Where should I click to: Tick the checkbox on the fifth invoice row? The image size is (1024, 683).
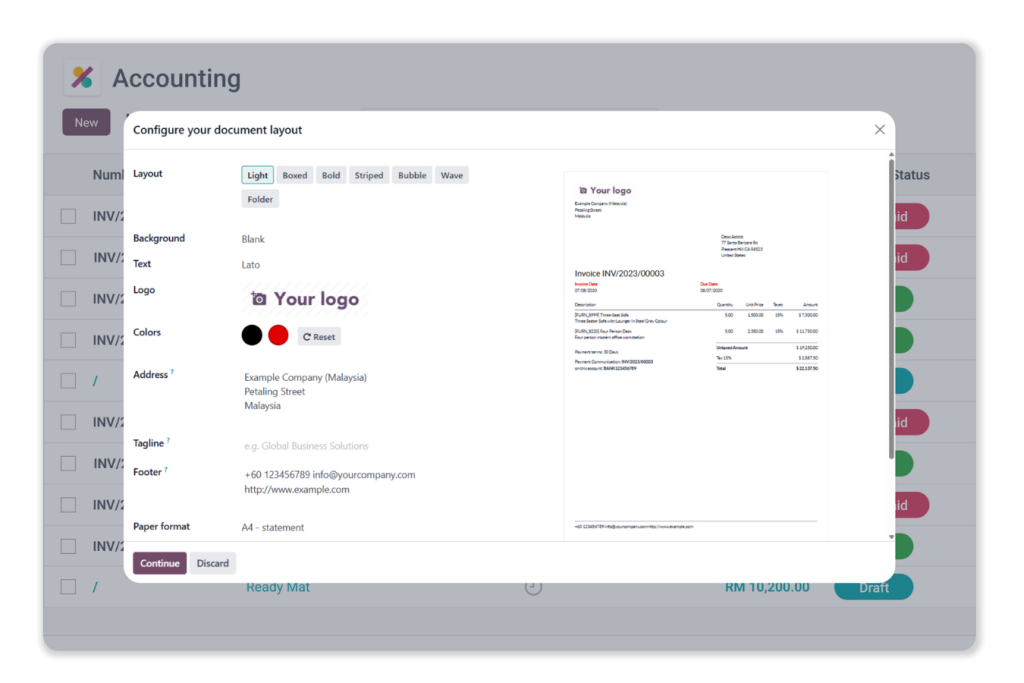coord(67,381)
